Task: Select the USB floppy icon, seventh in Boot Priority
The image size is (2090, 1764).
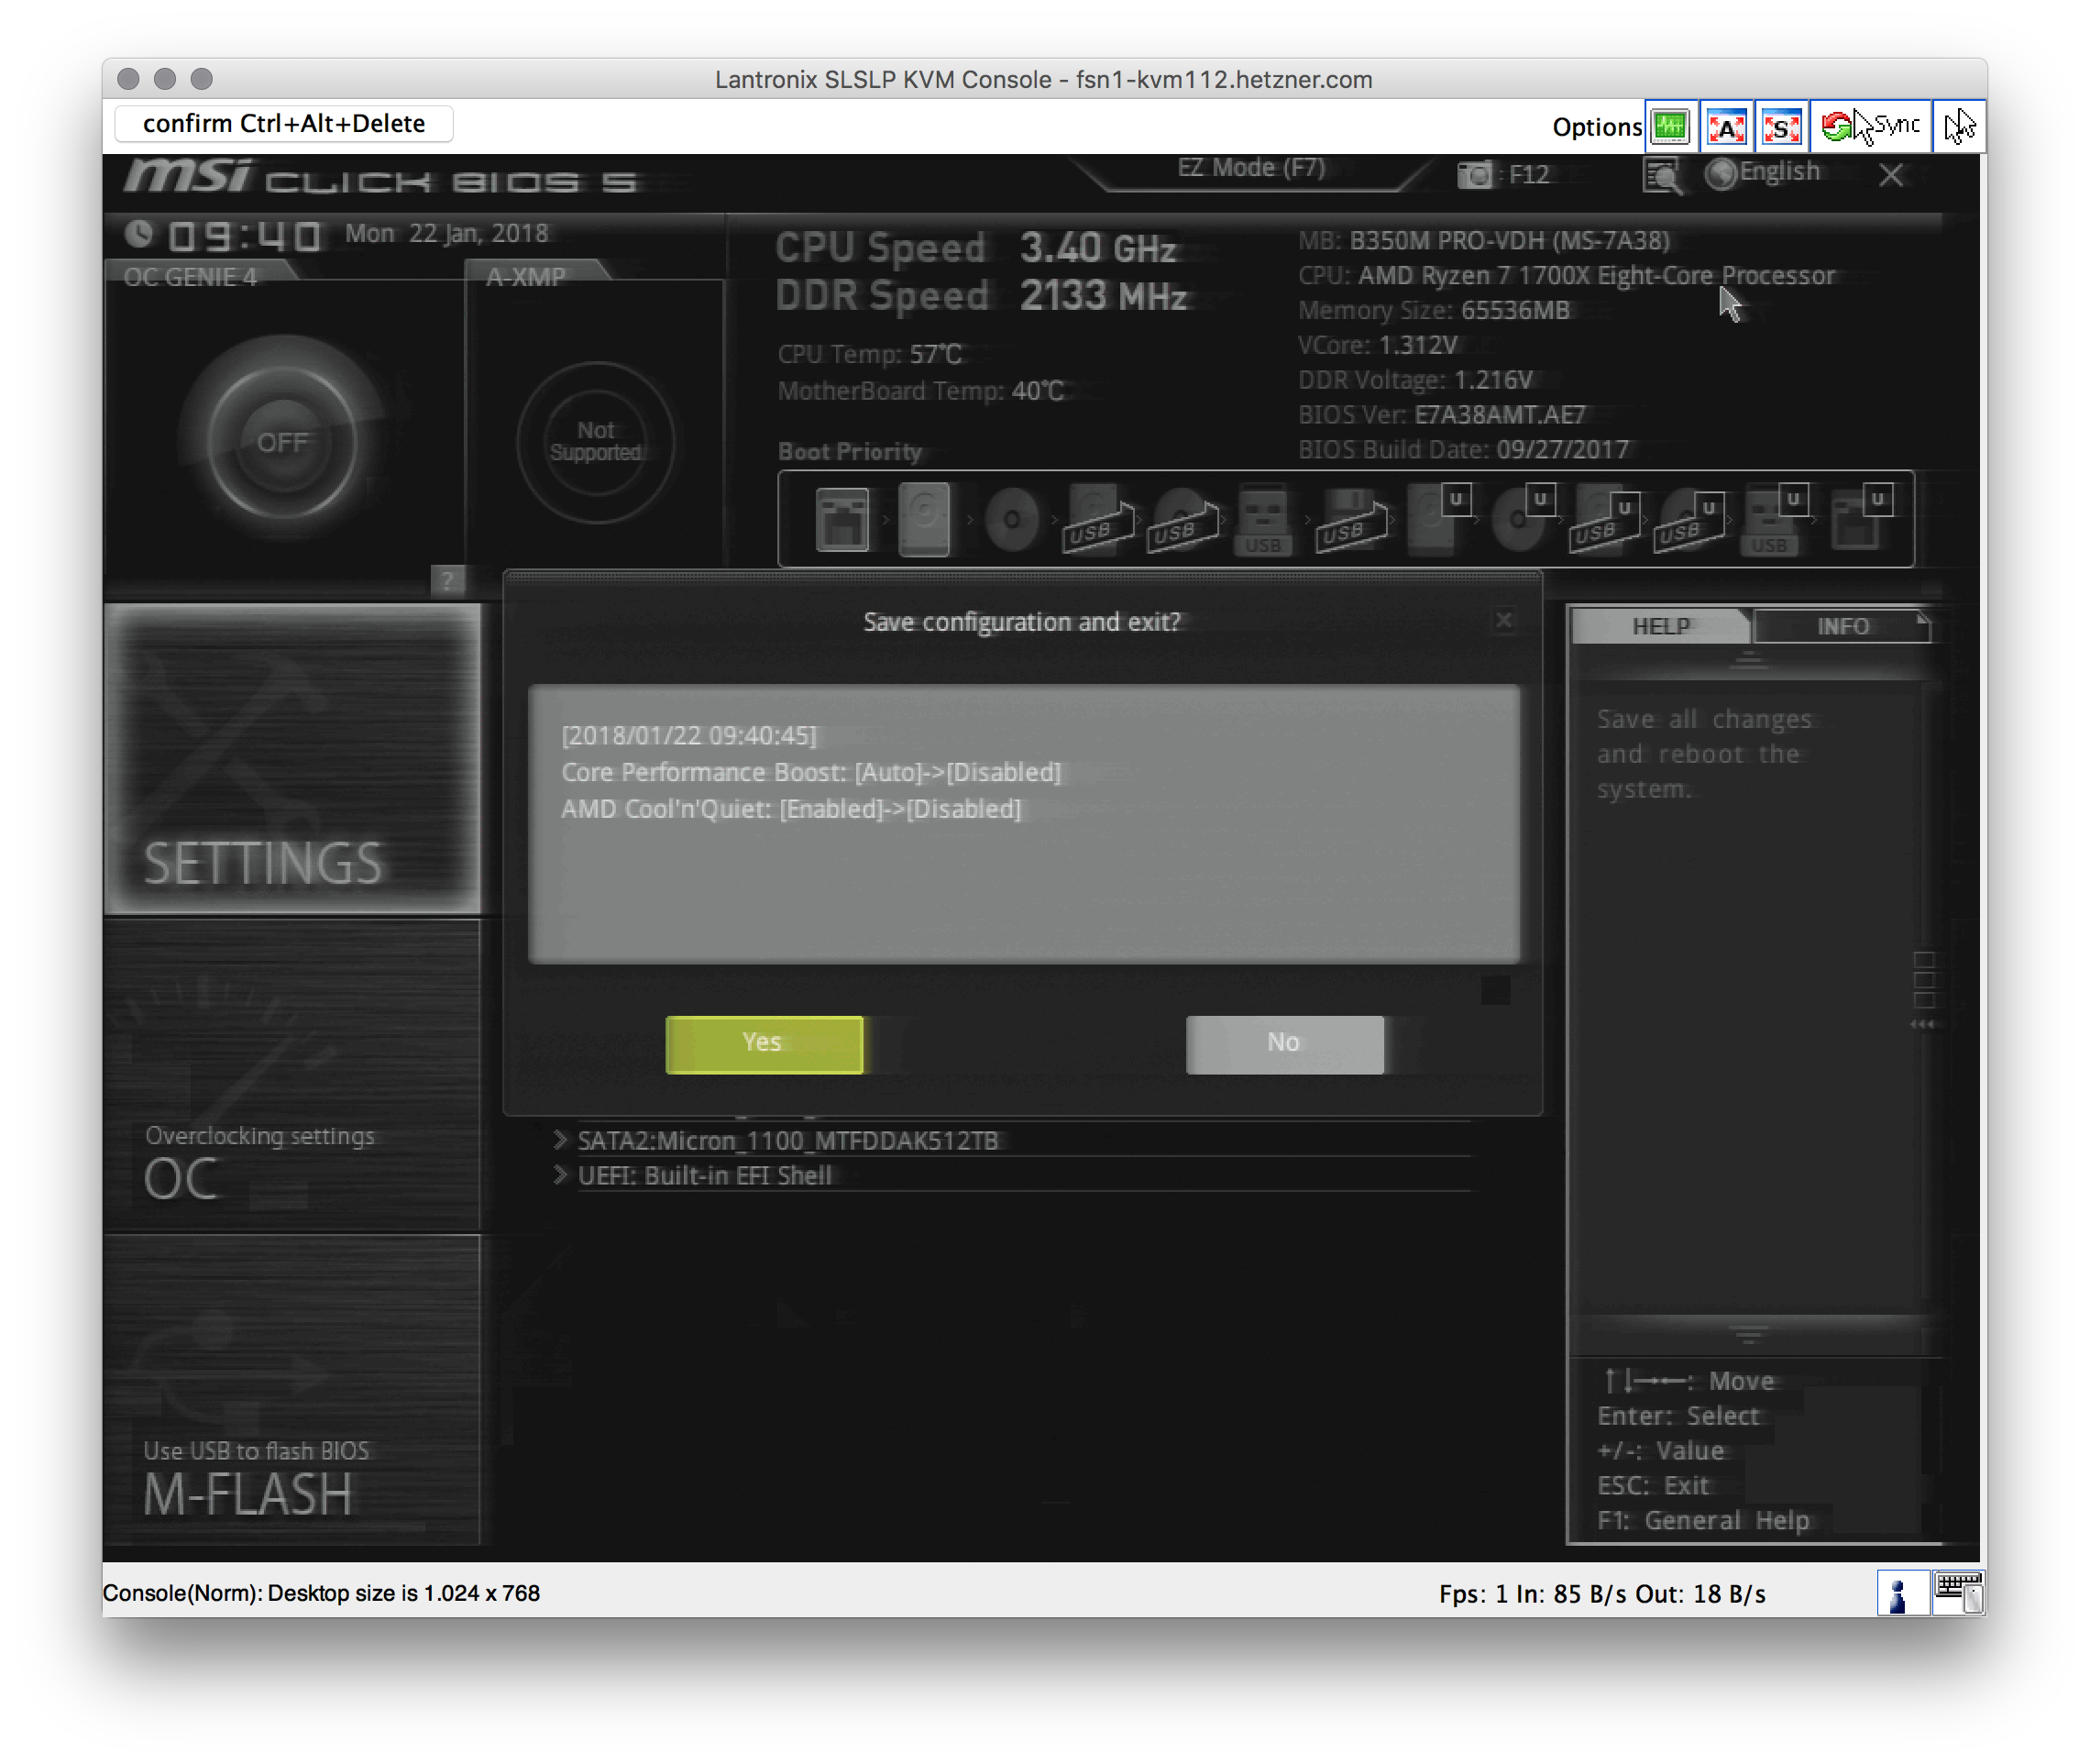Action: [1351, 519]
